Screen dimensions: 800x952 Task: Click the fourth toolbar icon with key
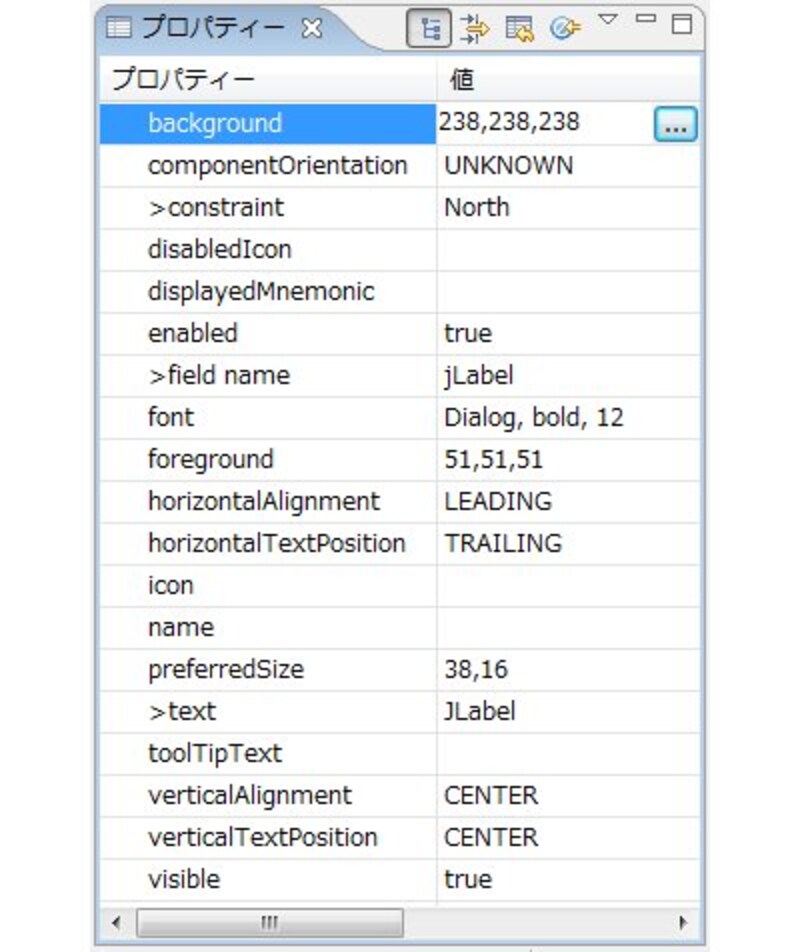565,29
